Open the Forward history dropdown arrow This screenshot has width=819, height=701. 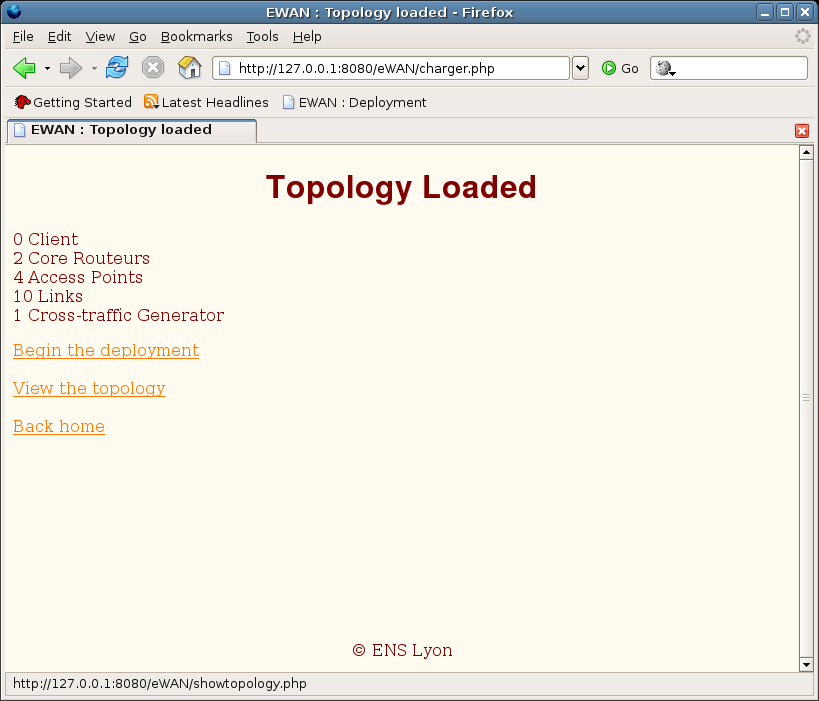point(94,68)
